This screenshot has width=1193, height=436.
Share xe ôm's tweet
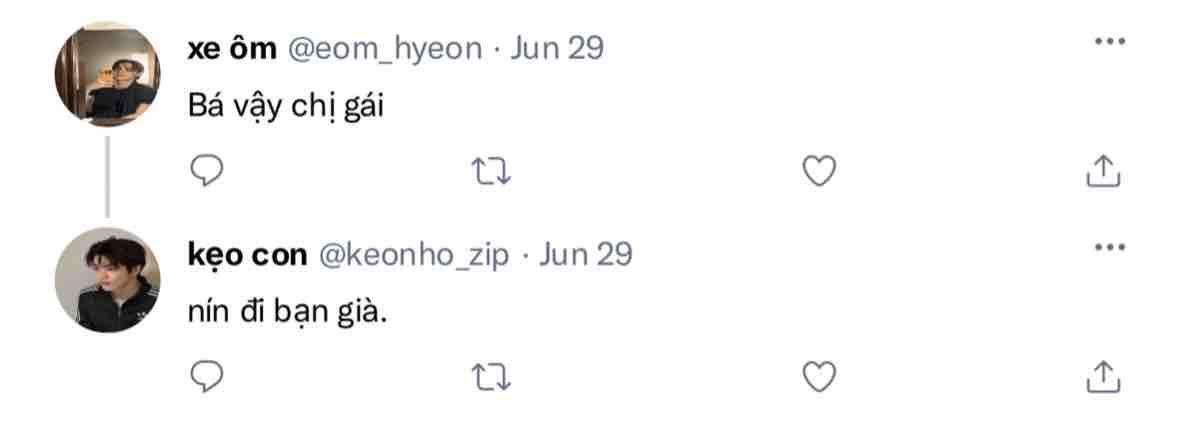pos(1102,172)
